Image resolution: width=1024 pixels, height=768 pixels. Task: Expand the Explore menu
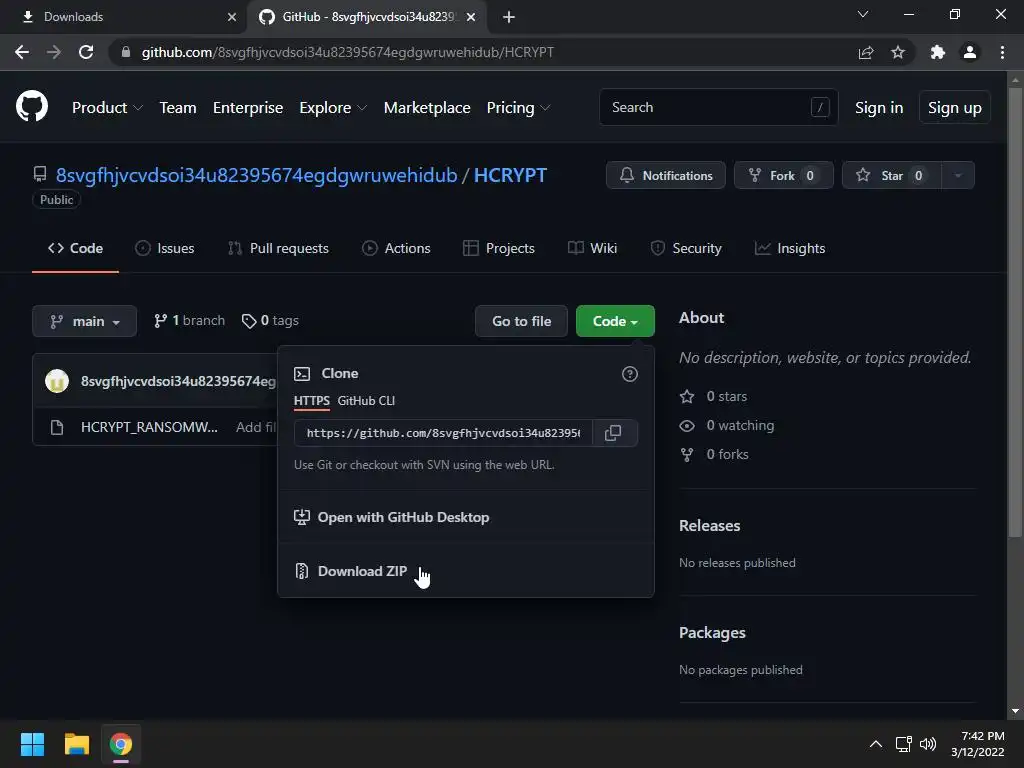point(333,108)
